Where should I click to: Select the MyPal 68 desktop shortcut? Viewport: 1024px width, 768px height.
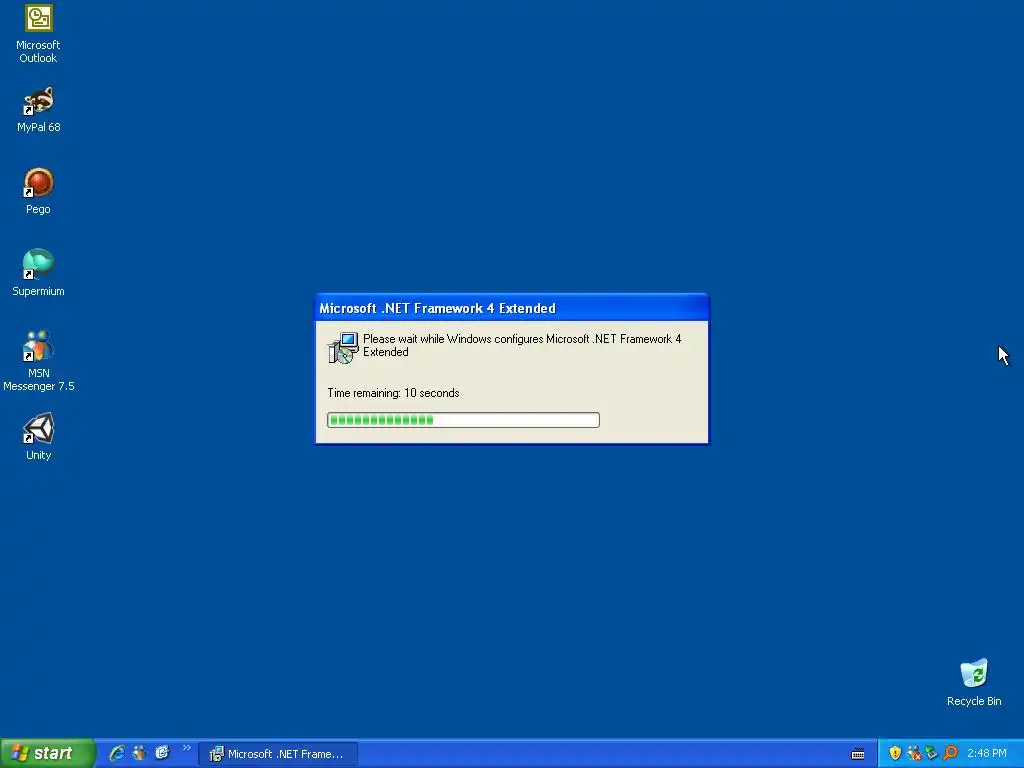point(39,110)
